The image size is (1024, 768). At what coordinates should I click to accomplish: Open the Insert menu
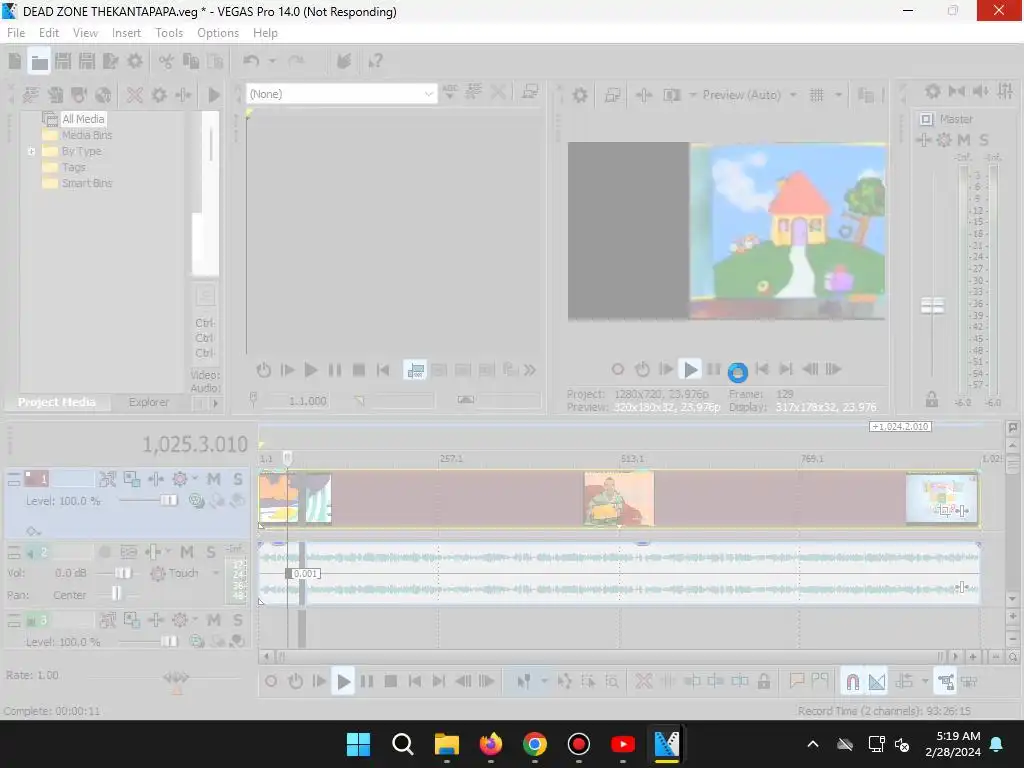[126, 33]
